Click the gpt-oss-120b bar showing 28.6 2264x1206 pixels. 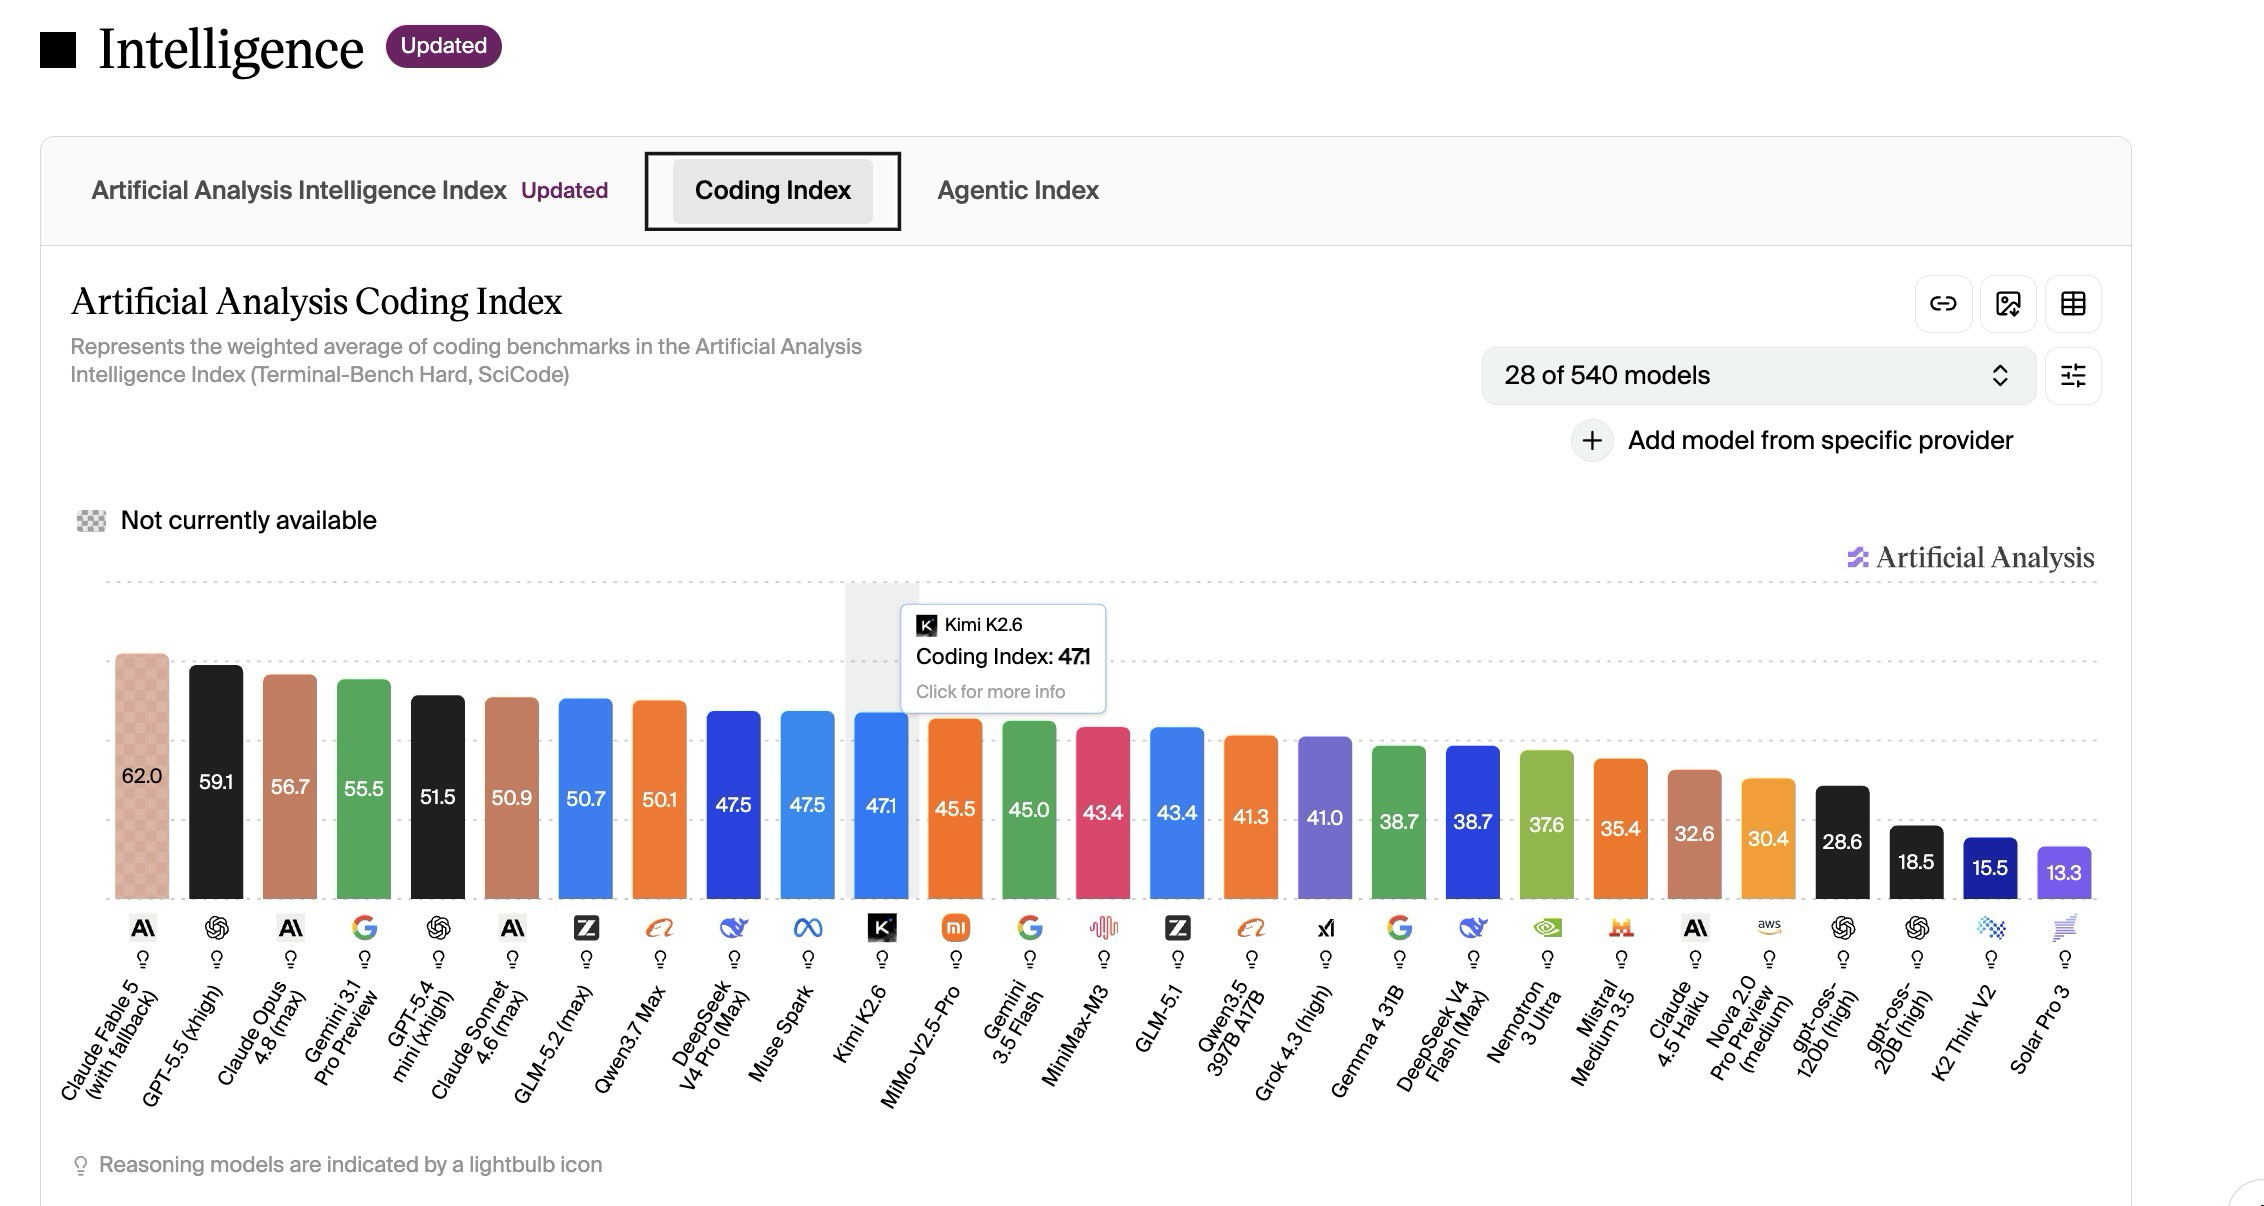pos(1843,842)
